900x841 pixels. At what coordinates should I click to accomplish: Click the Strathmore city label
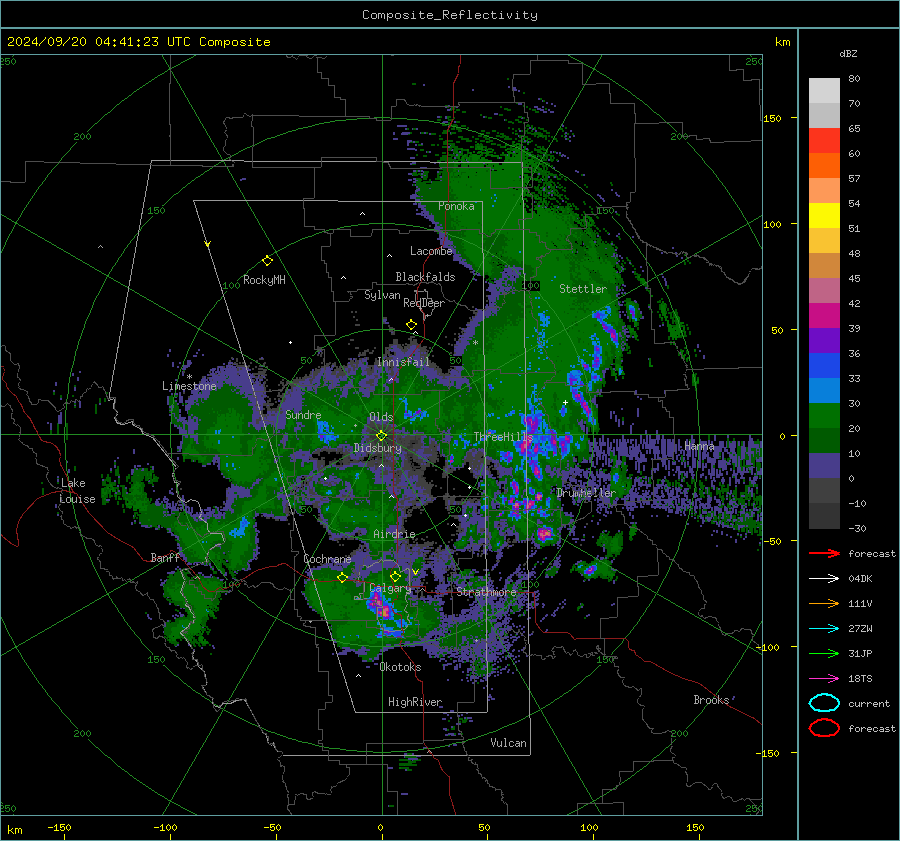coord(486,592)
